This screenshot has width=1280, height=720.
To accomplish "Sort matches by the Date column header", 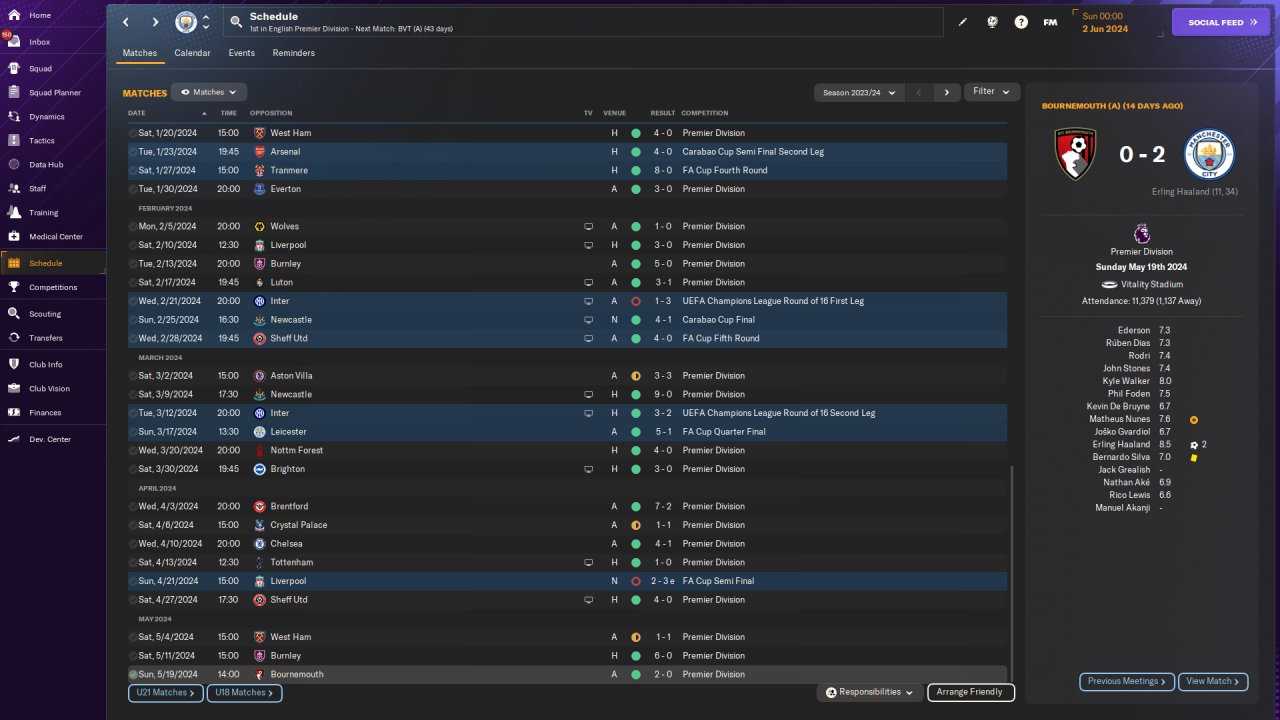I will point(137,113).
